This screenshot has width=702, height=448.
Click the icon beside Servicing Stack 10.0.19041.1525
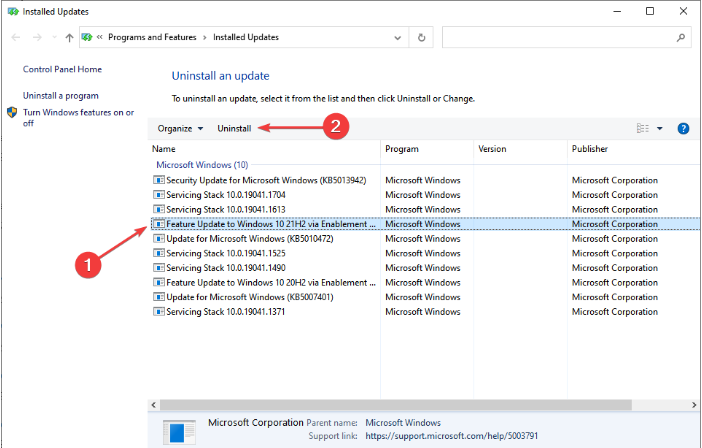point(158,253)
